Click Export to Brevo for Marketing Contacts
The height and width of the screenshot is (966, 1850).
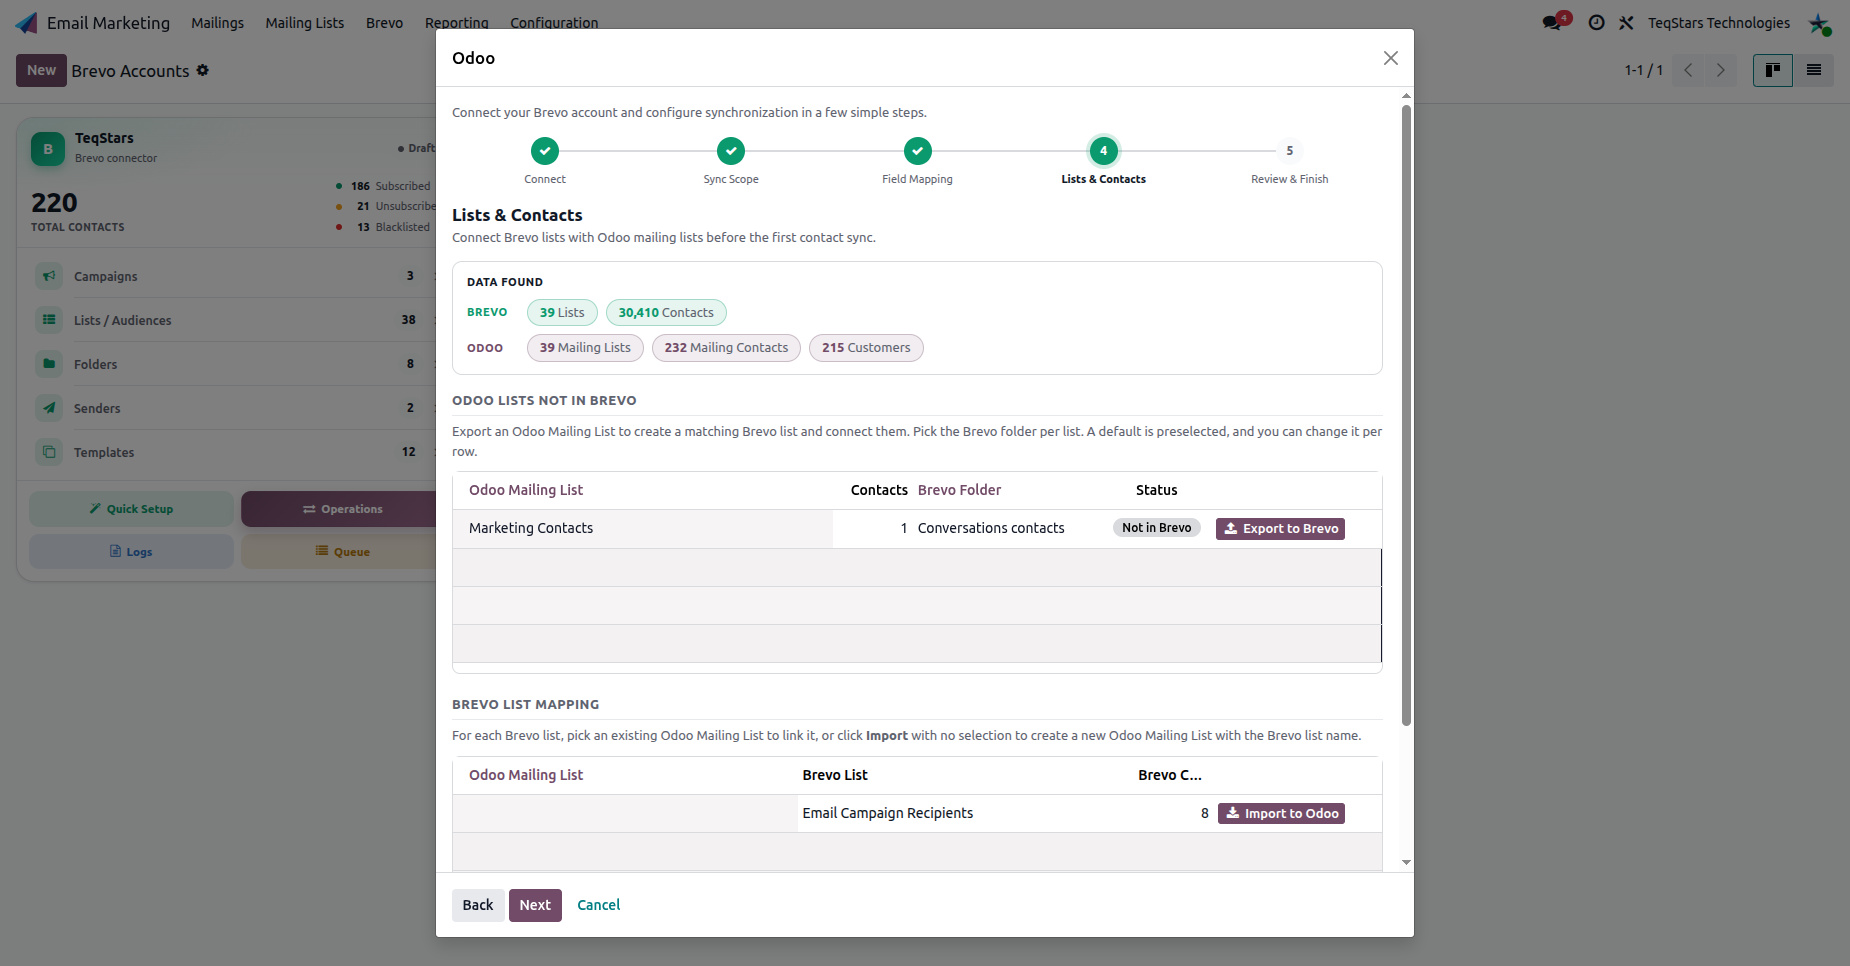(1280, 529)
